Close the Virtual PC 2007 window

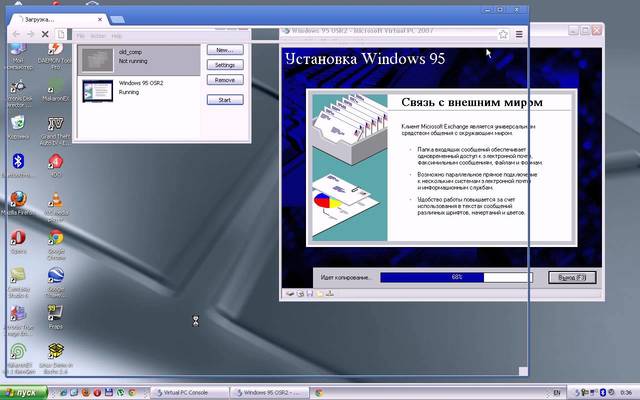(597, 30)
